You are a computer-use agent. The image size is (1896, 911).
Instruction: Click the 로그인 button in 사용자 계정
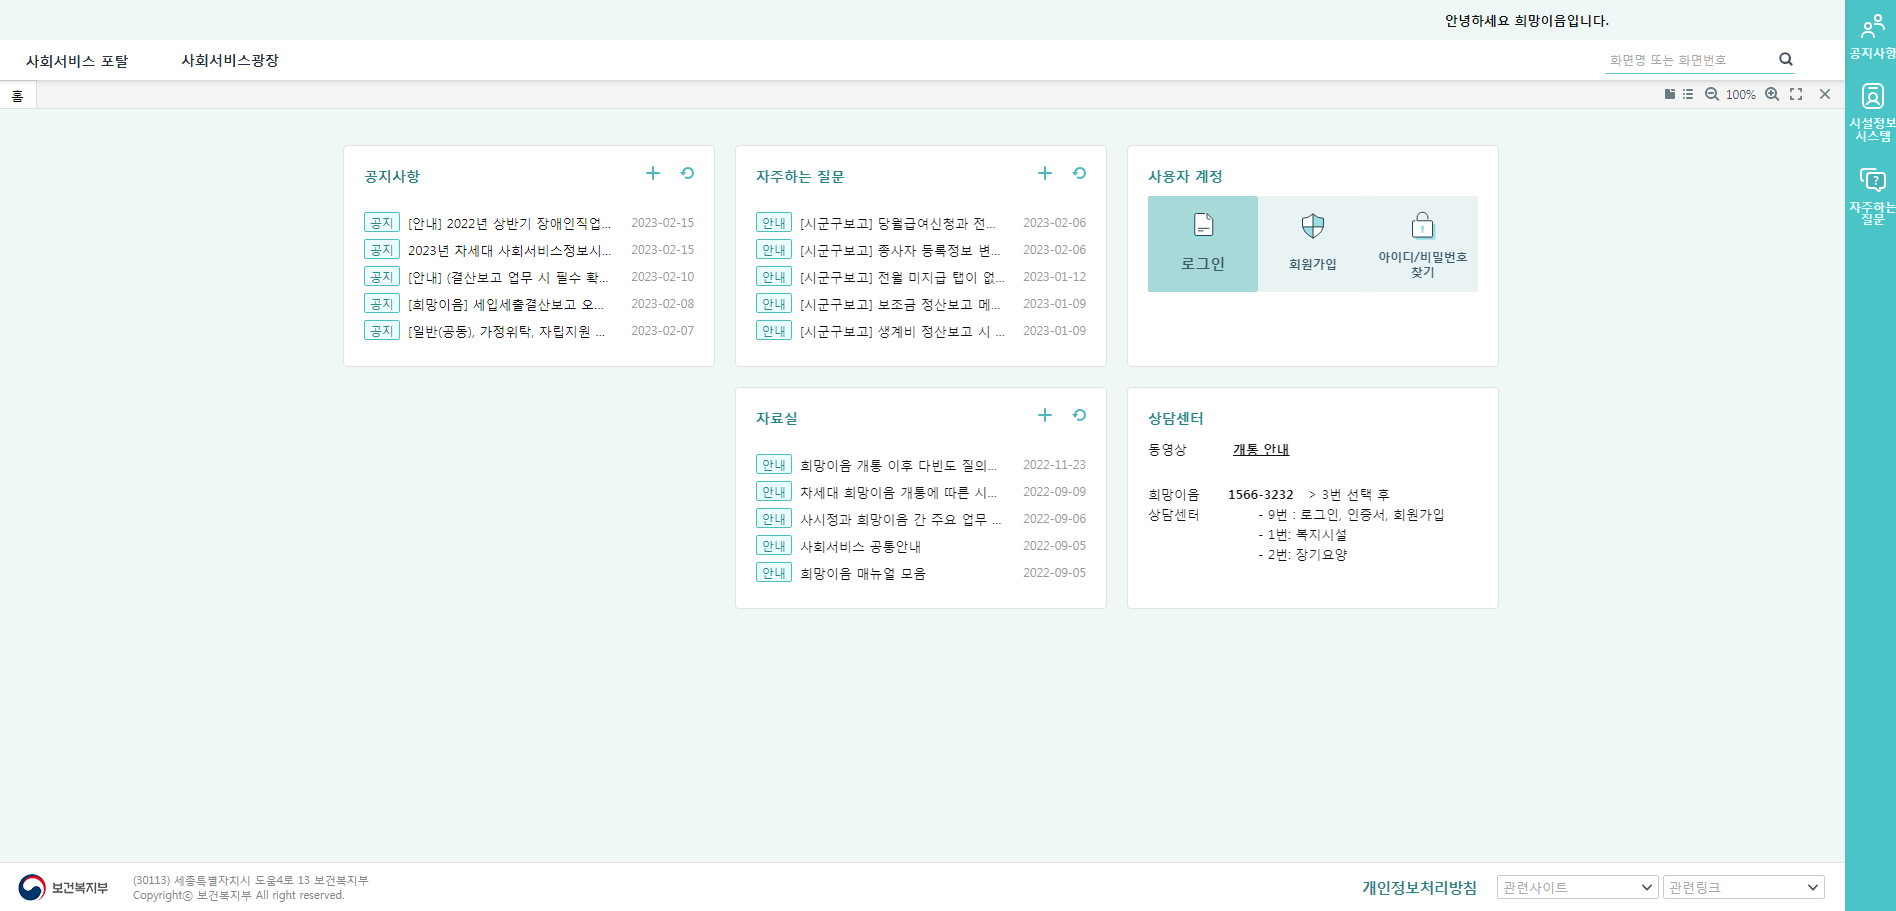click(1203, 244)
